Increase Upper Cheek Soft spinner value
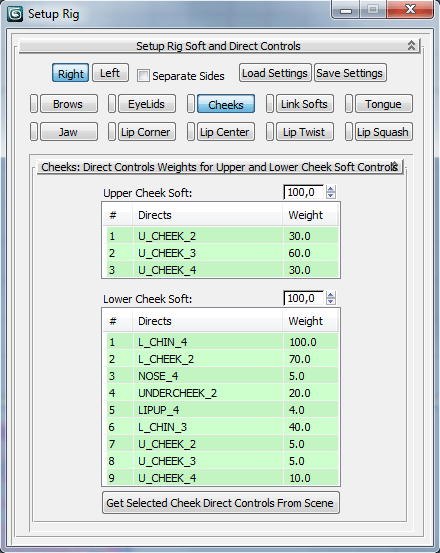Viewport: 440px width, 553px height. tap(331, 189)
